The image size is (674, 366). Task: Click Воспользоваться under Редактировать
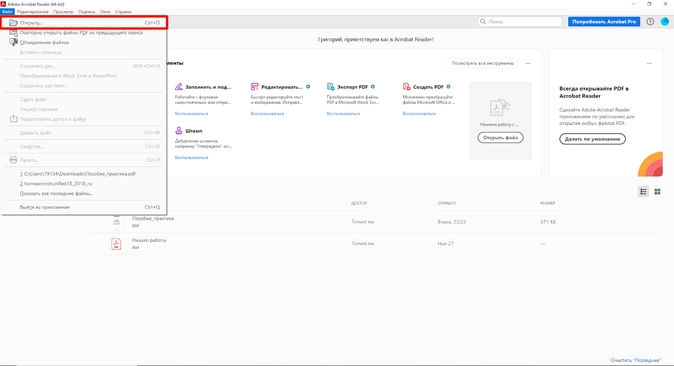pyautogui.click(x=267, y=114)
